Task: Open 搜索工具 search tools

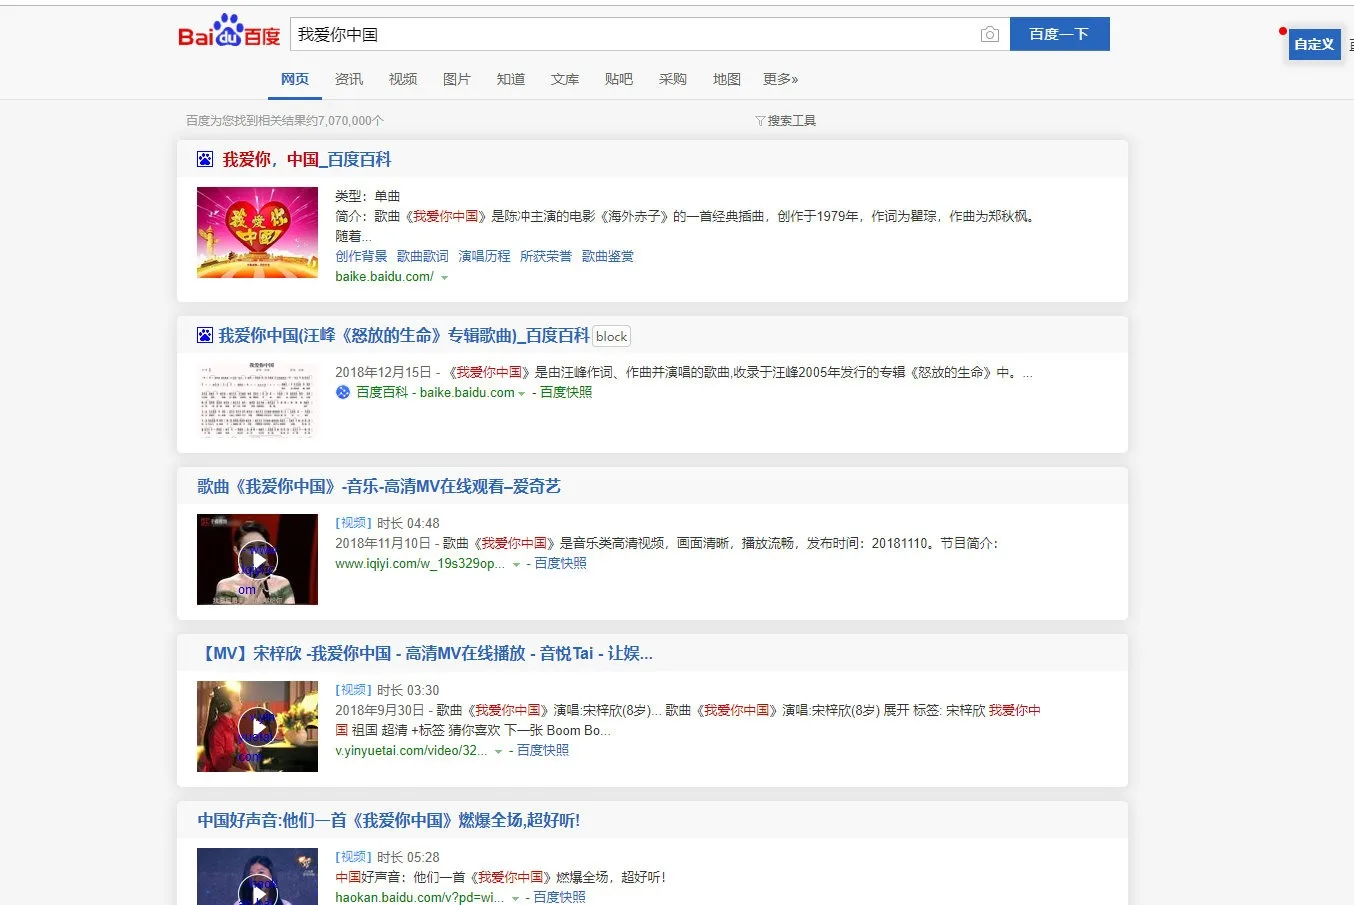Action: pos(791,121)
